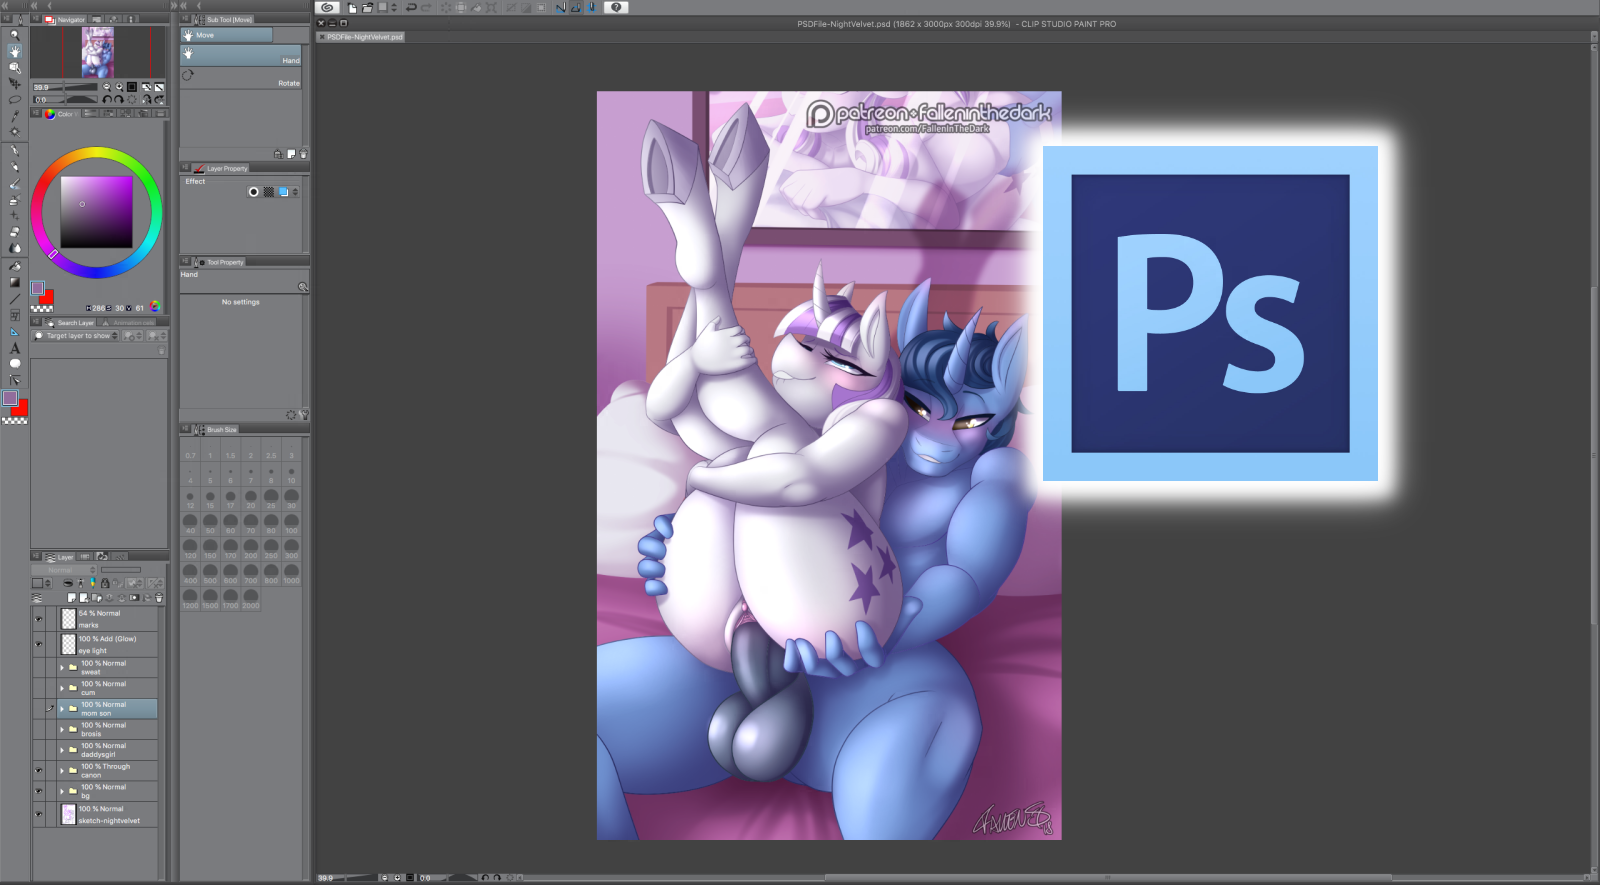The width and height of the screenshot is (1600, 885).
Task: Create a new file from command bar
Action: pyautogui.click(x=352, y=7)
